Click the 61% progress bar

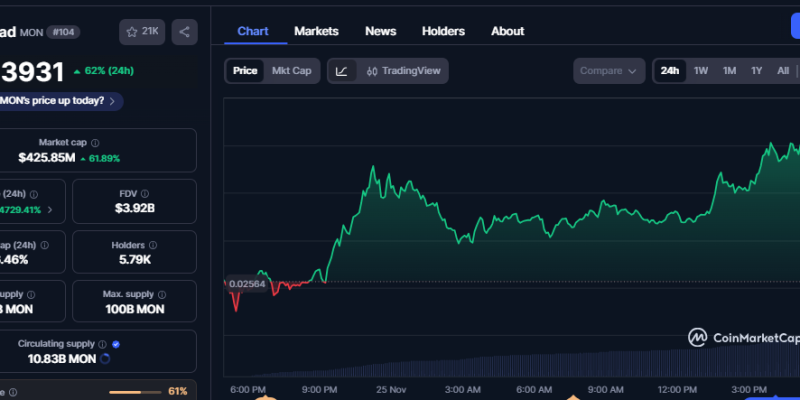(135, 391)
